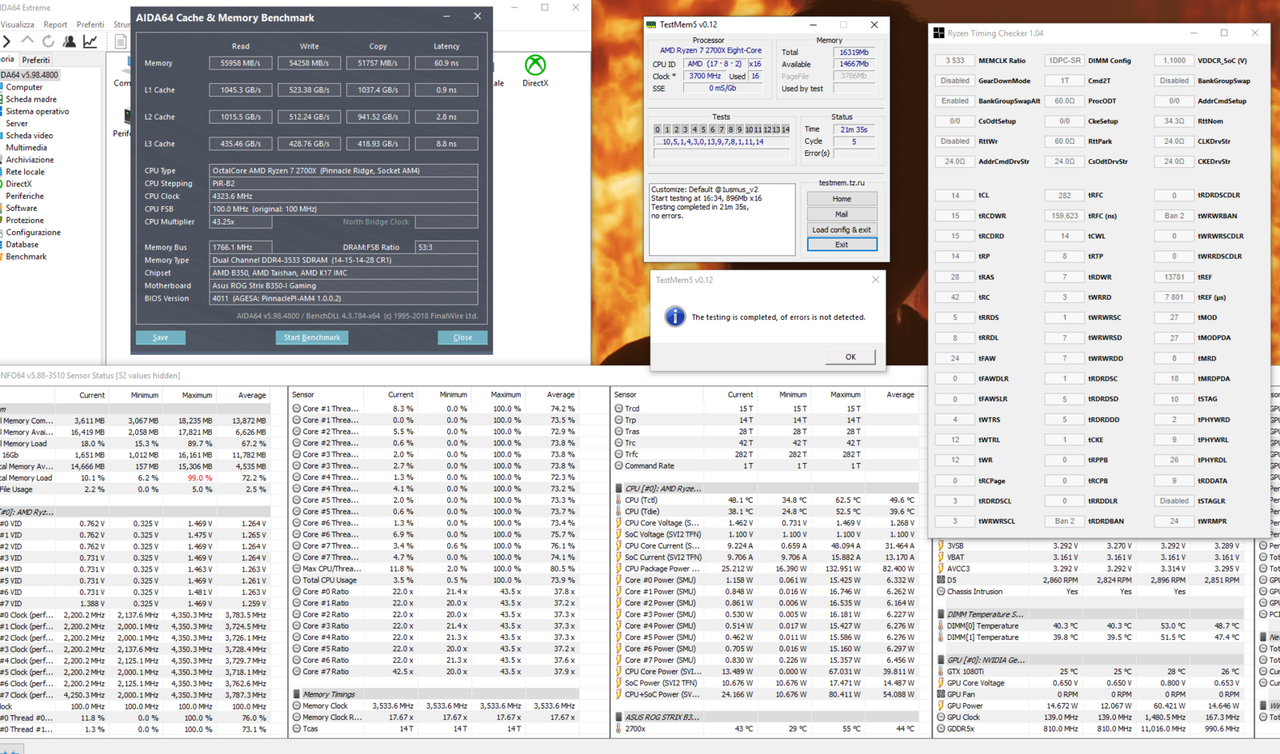The height and width of the screenshot is (754, 1280).
Task: Click the Memory Read value 55958 MB/s
Action: [241, 63]
